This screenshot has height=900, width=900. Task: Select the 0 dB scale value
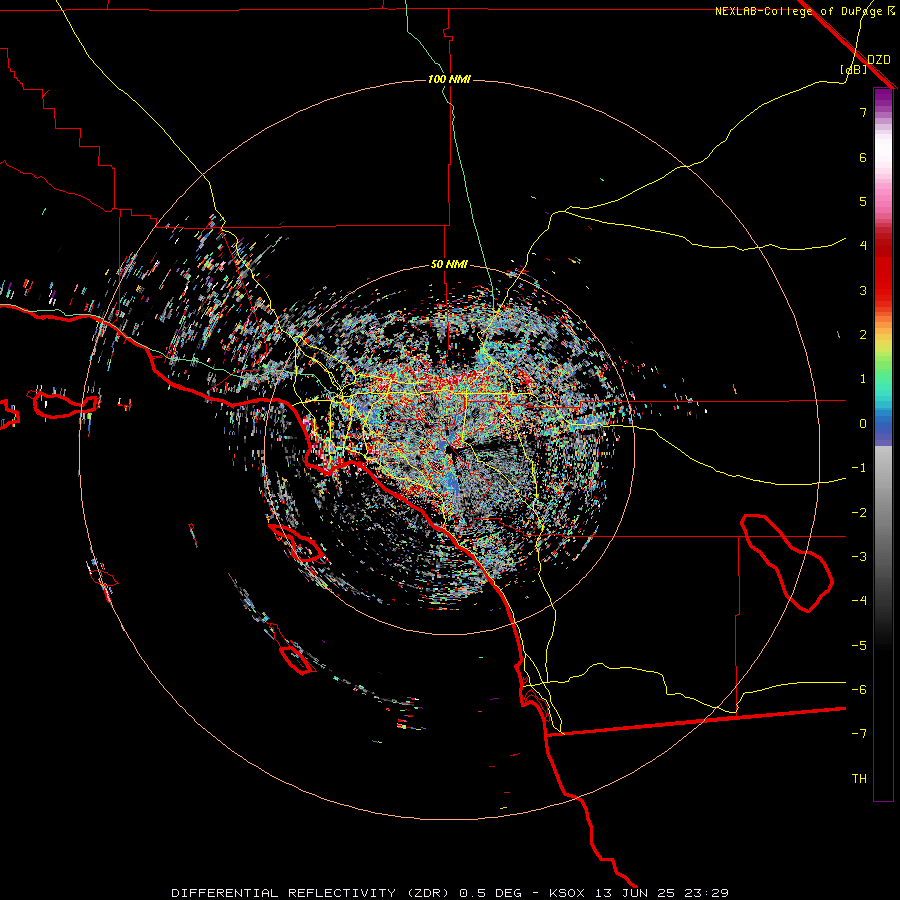pyautogui.click(x=863, y=424)
